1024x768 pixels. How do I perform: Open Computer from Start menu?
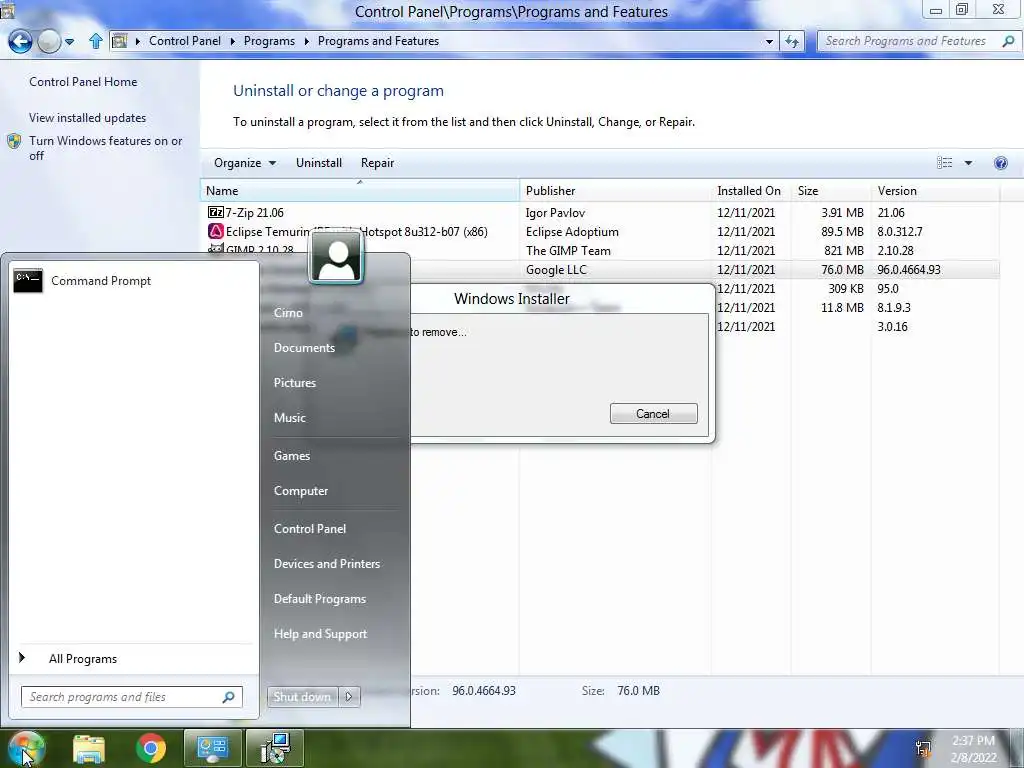(x=300, y=491)
